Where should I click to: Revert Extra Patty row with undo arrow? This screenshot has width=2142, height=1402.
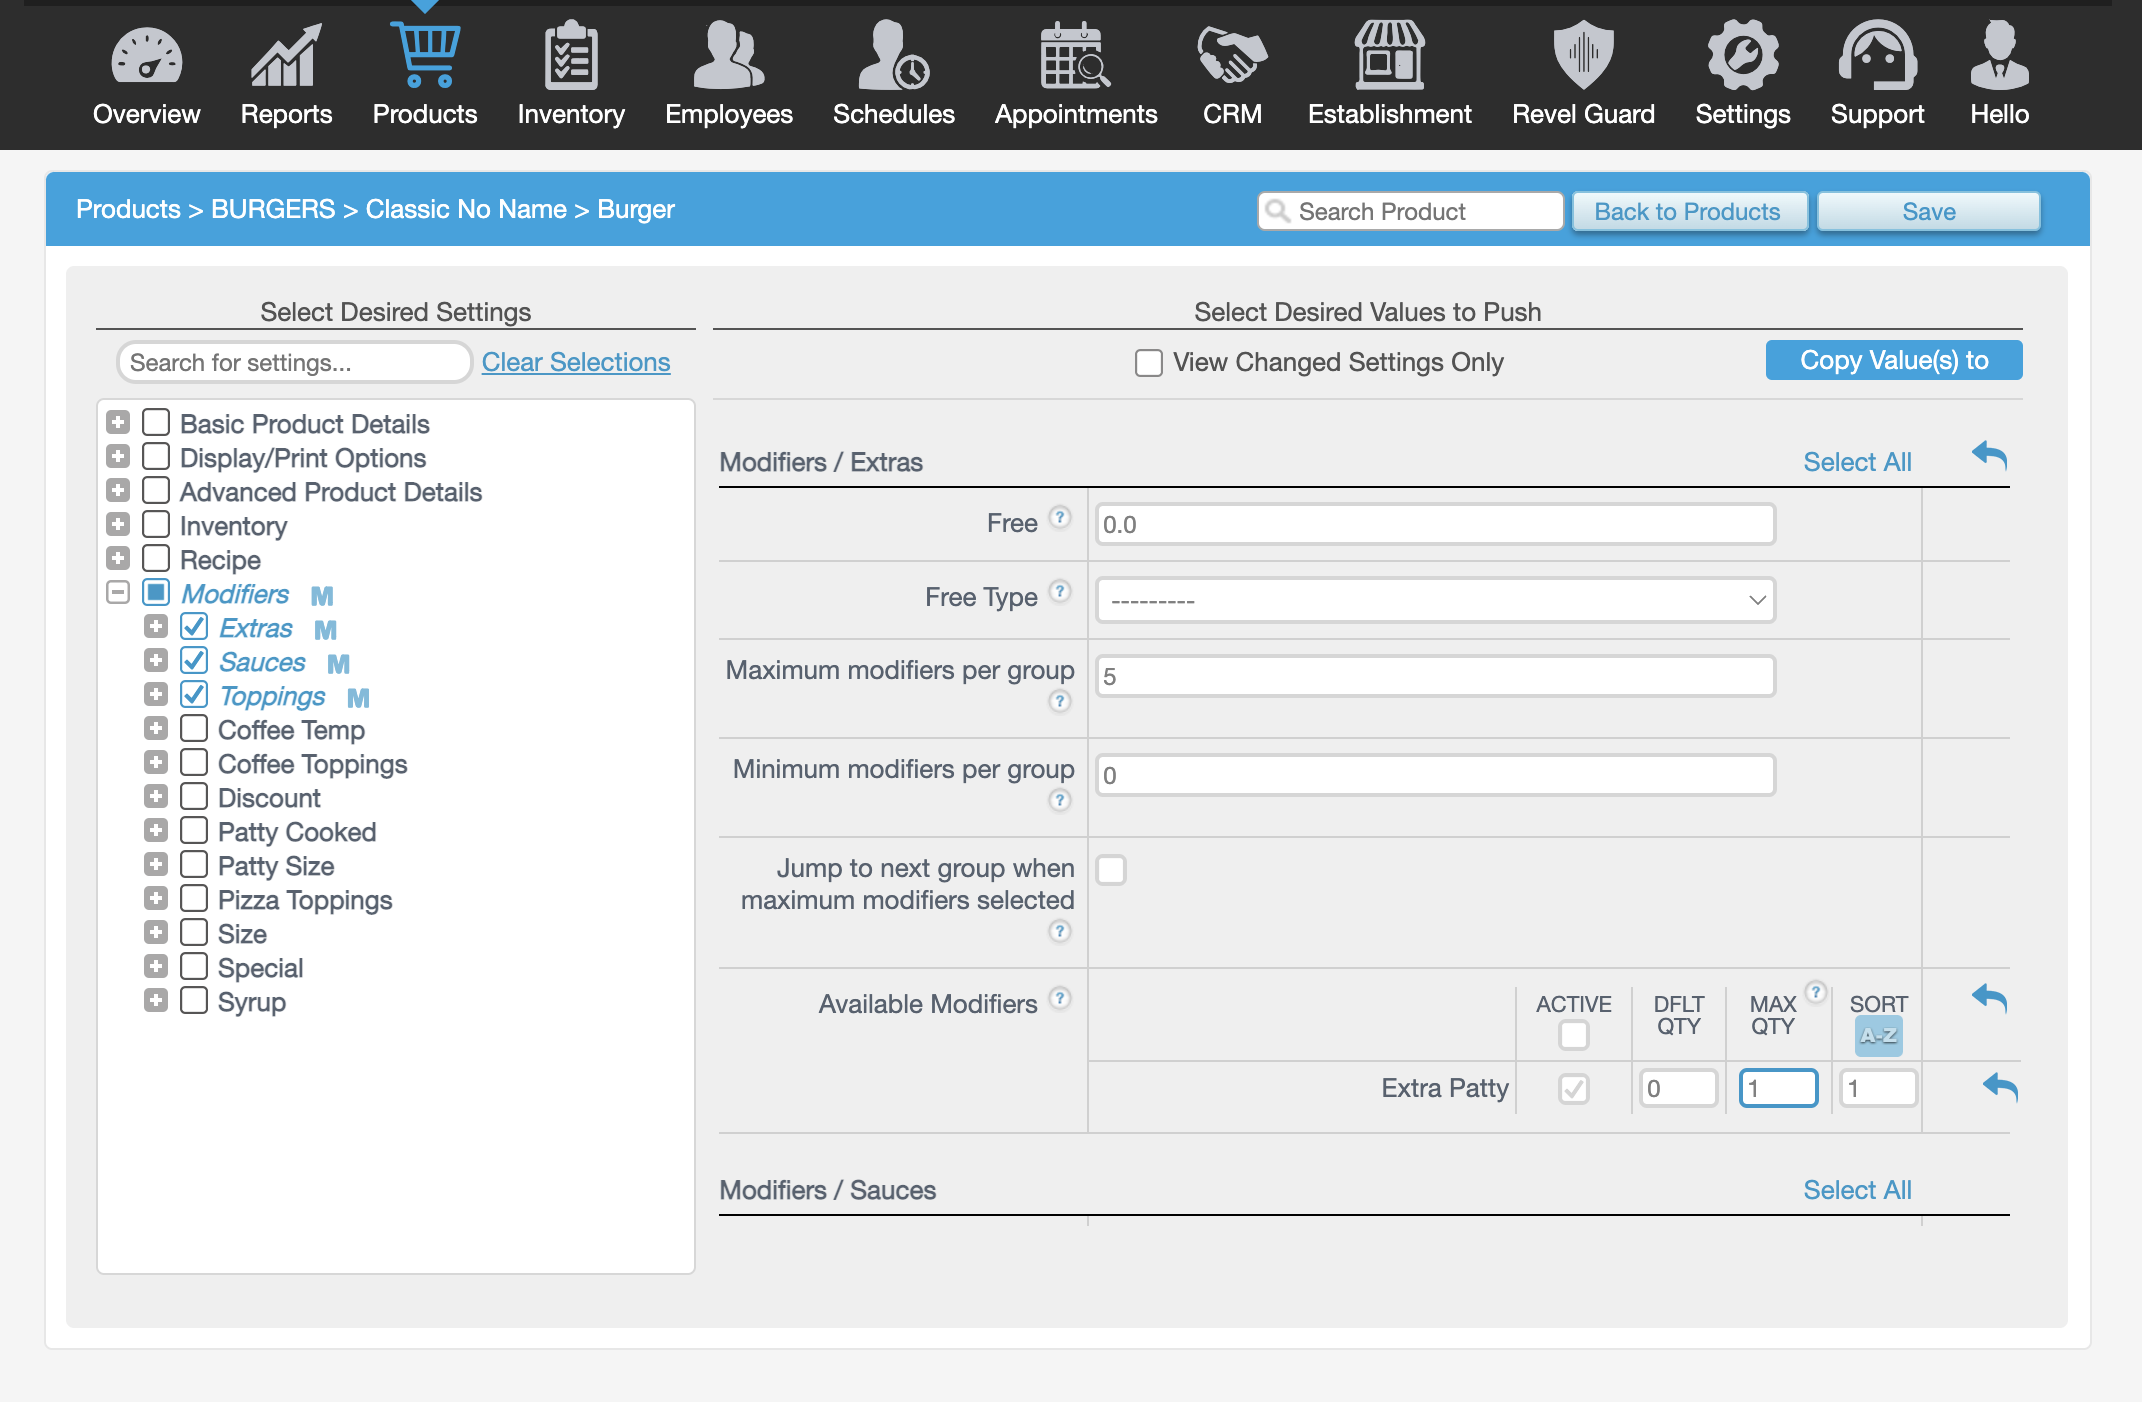(2000, 1087)
